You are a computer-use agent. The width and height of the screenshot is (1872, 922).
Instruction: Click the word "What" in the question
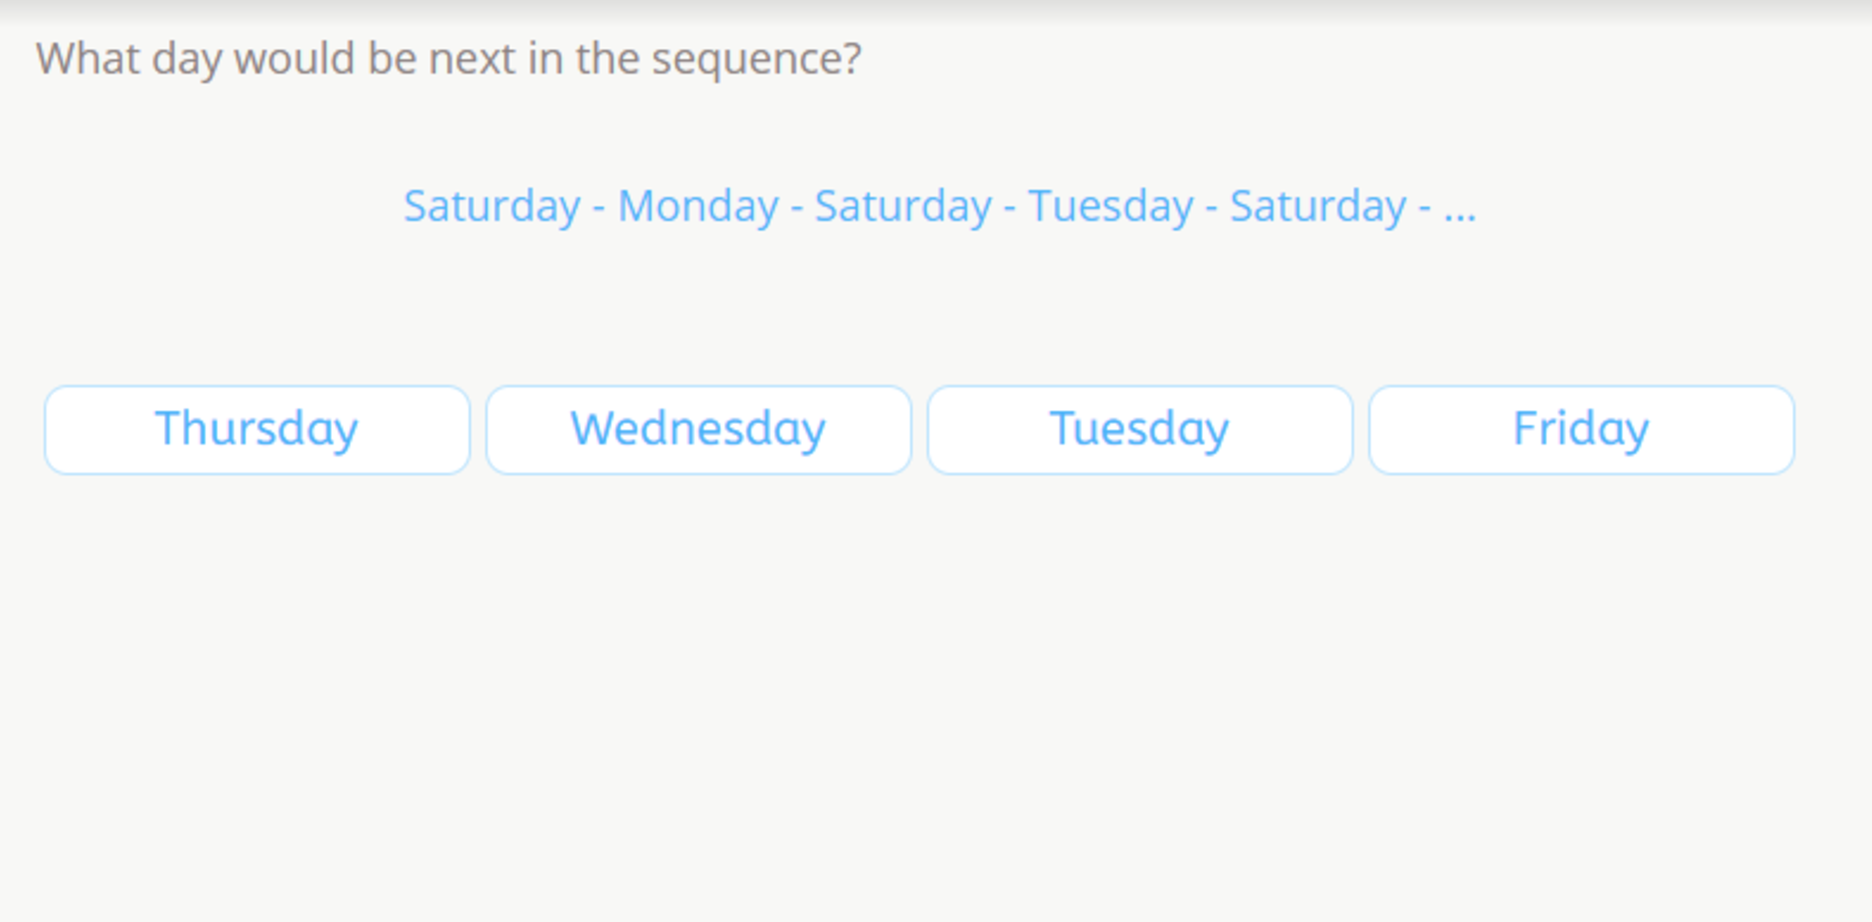88,59
